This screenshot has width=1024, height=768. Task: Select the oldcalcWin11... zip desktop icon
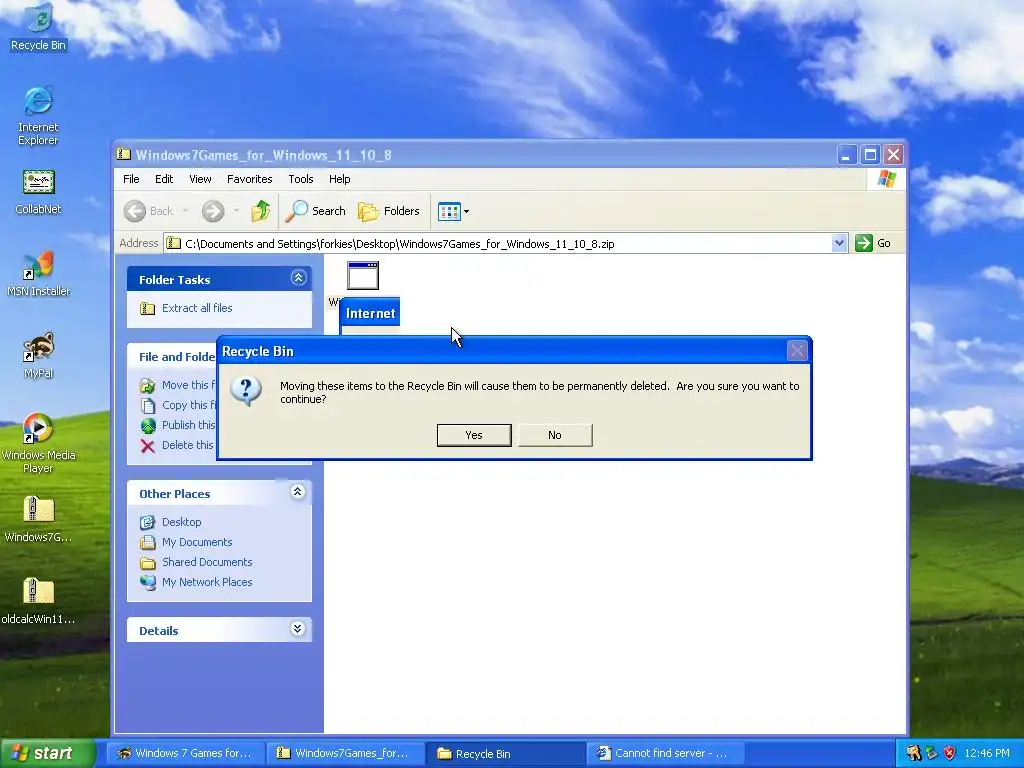click(38, 601)
